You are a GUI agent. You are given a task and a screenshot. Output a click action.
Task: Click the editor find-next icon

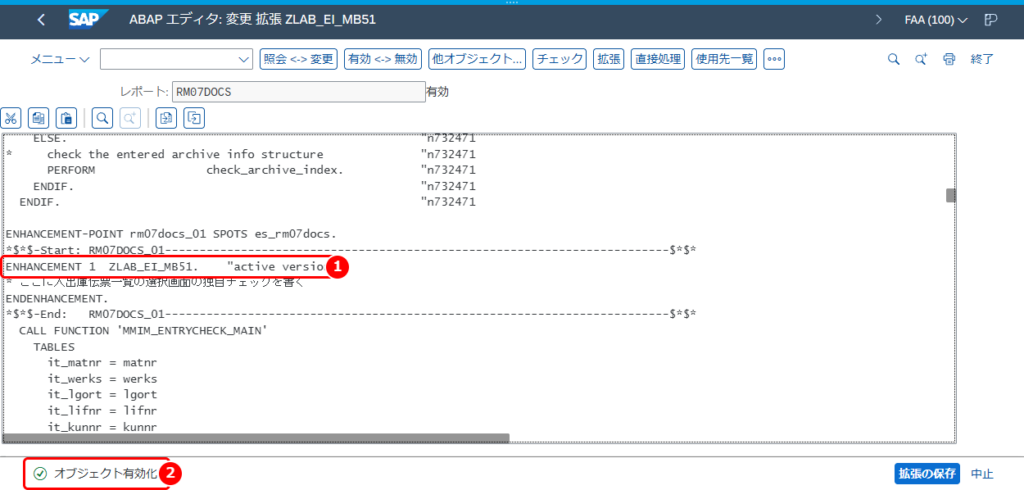click(x=130, y=118)
